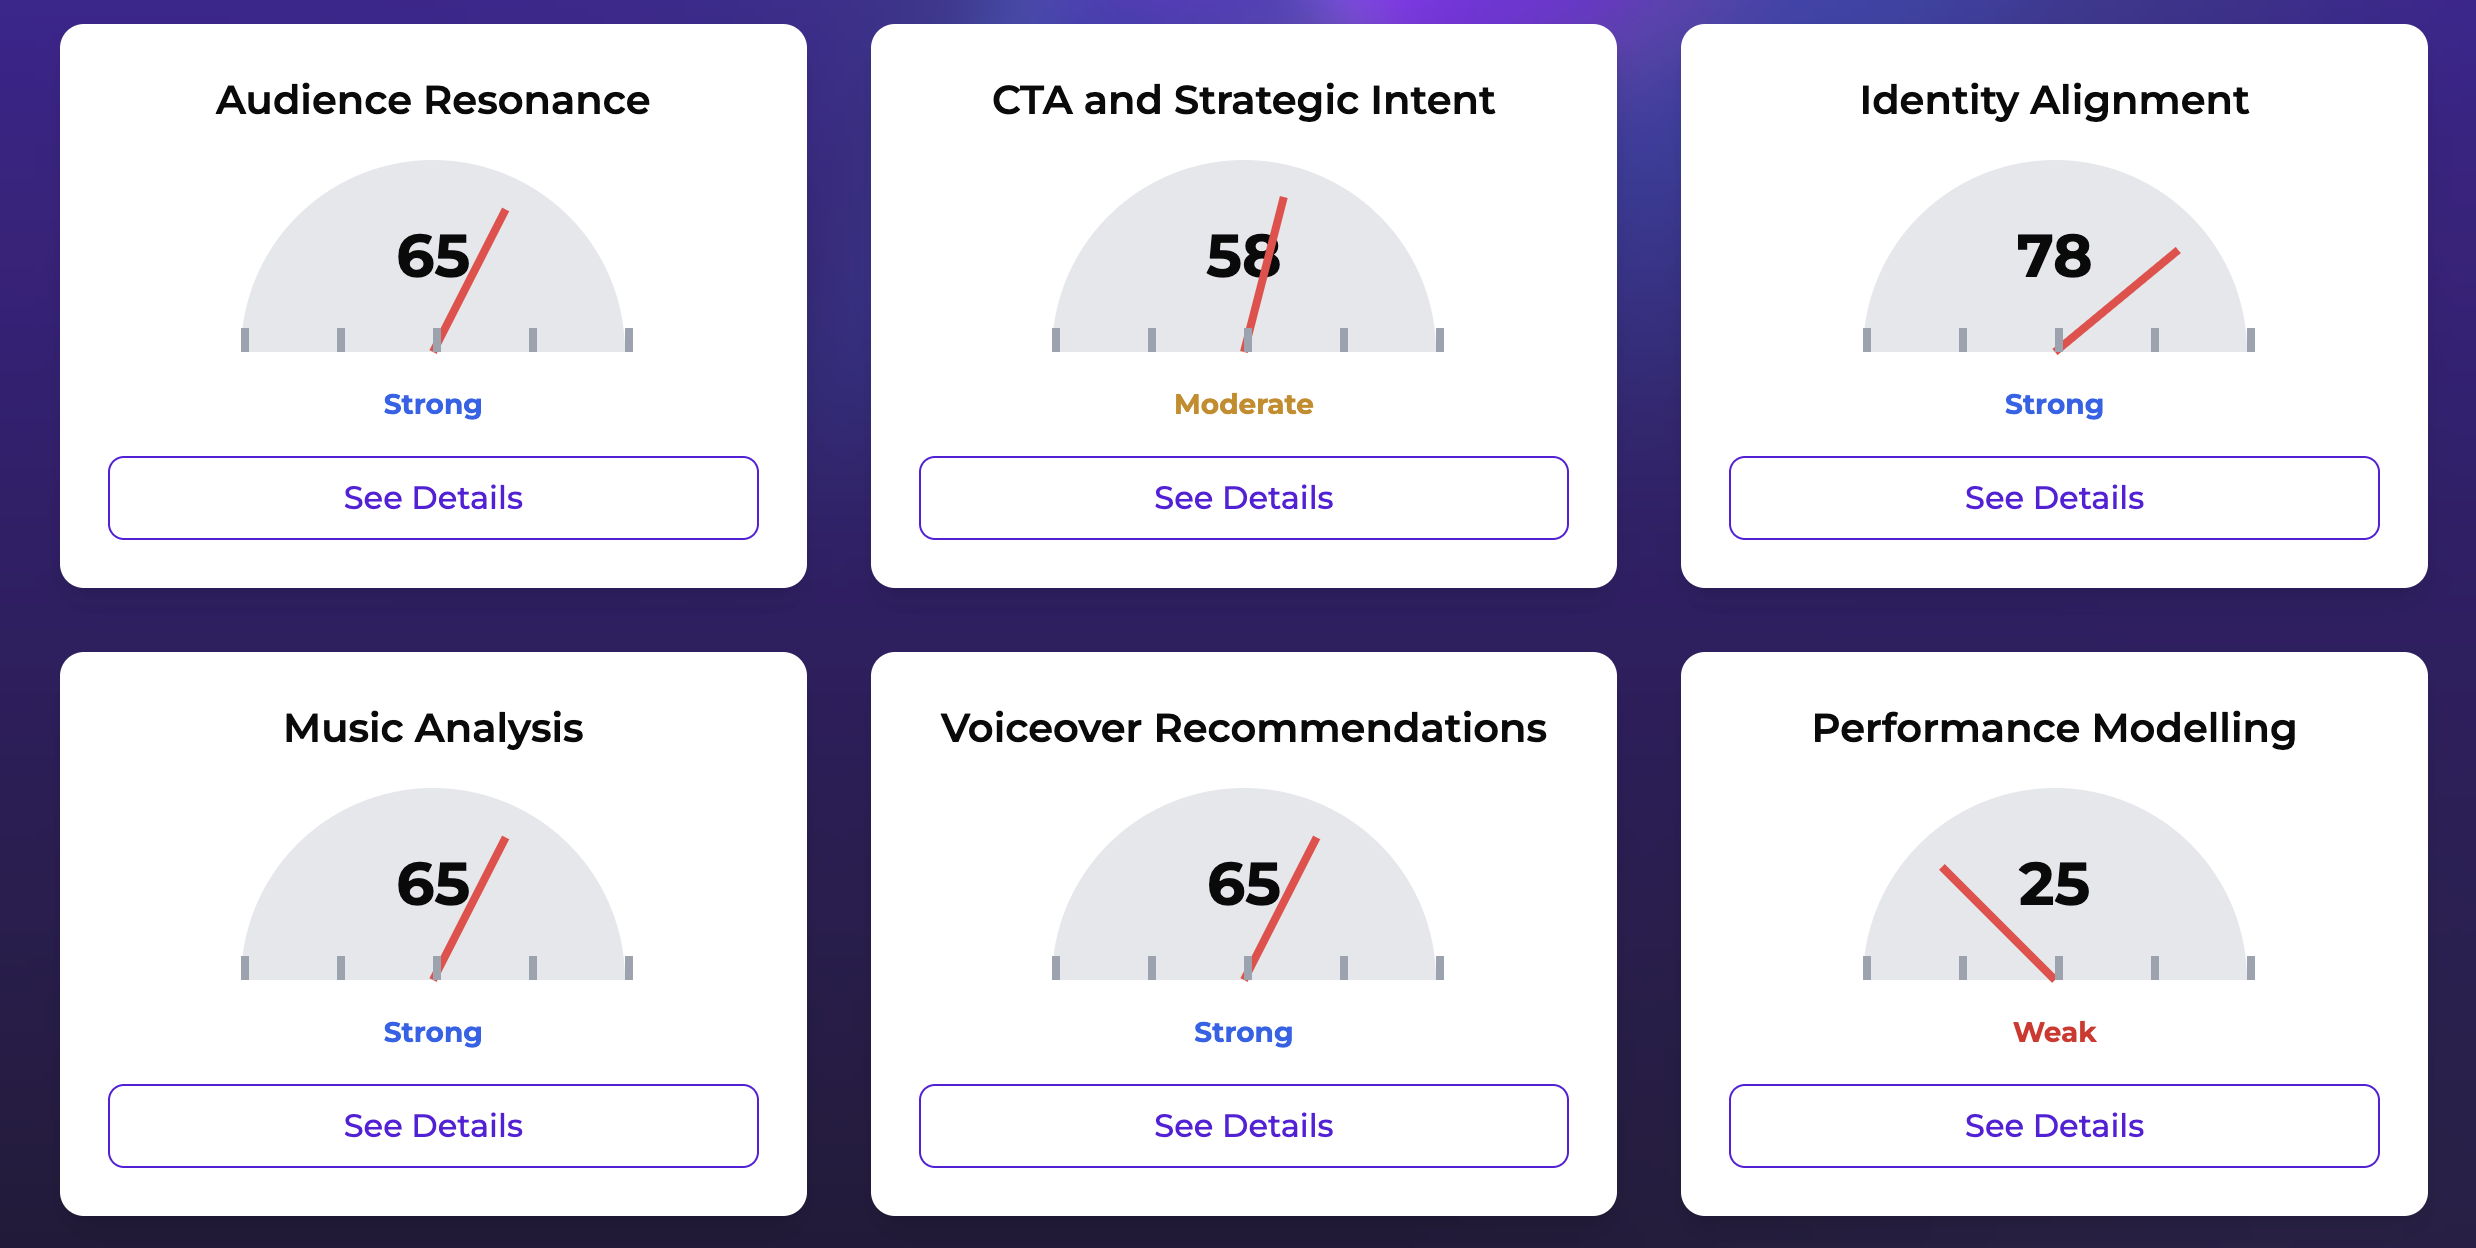Click the Music Analysis card title
Viewport: 2476px width, 1248px height.
tap(433, 728)
